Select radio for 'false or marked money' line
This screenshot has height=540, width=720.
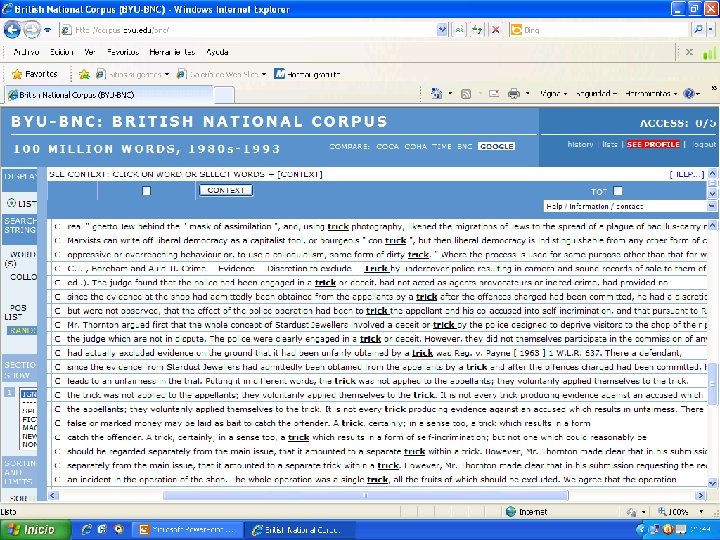[x=58, y=423]
